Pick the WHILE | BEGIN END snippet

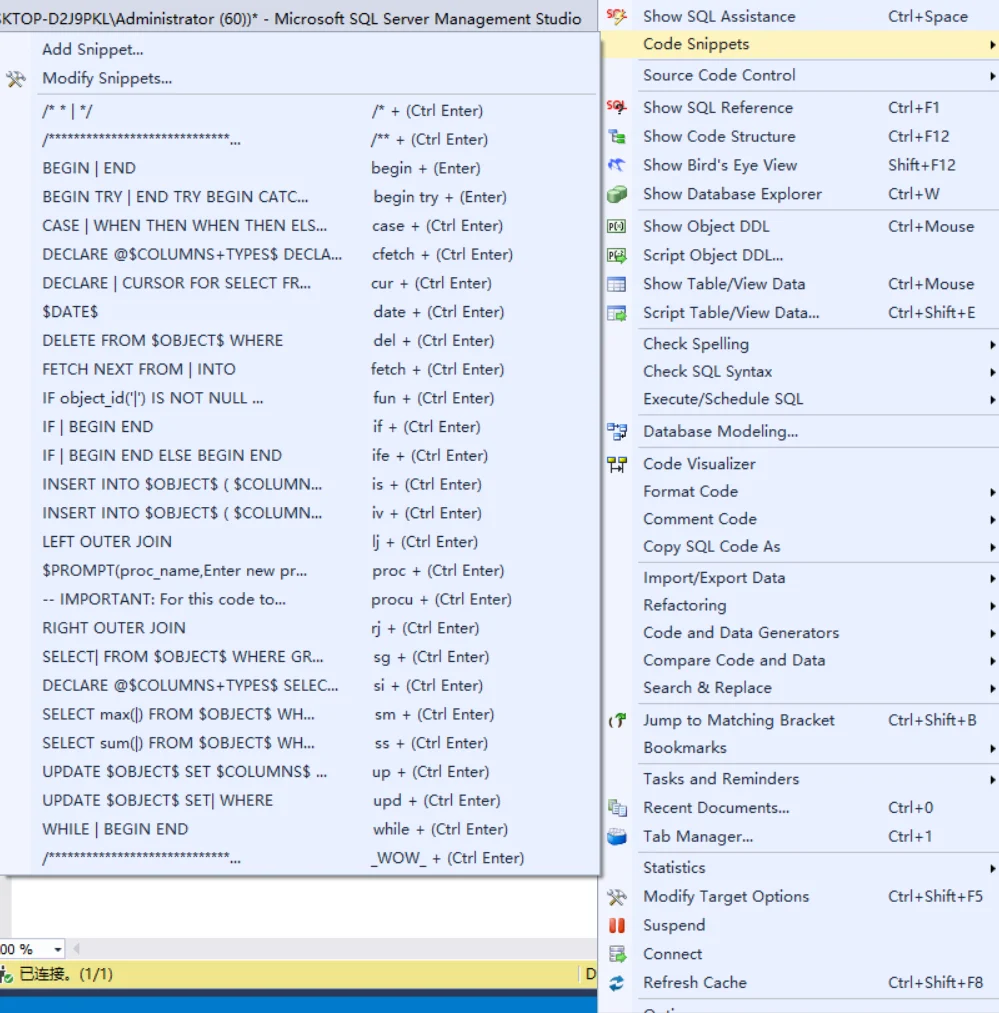pyautogui.click(x=299, y=829)
